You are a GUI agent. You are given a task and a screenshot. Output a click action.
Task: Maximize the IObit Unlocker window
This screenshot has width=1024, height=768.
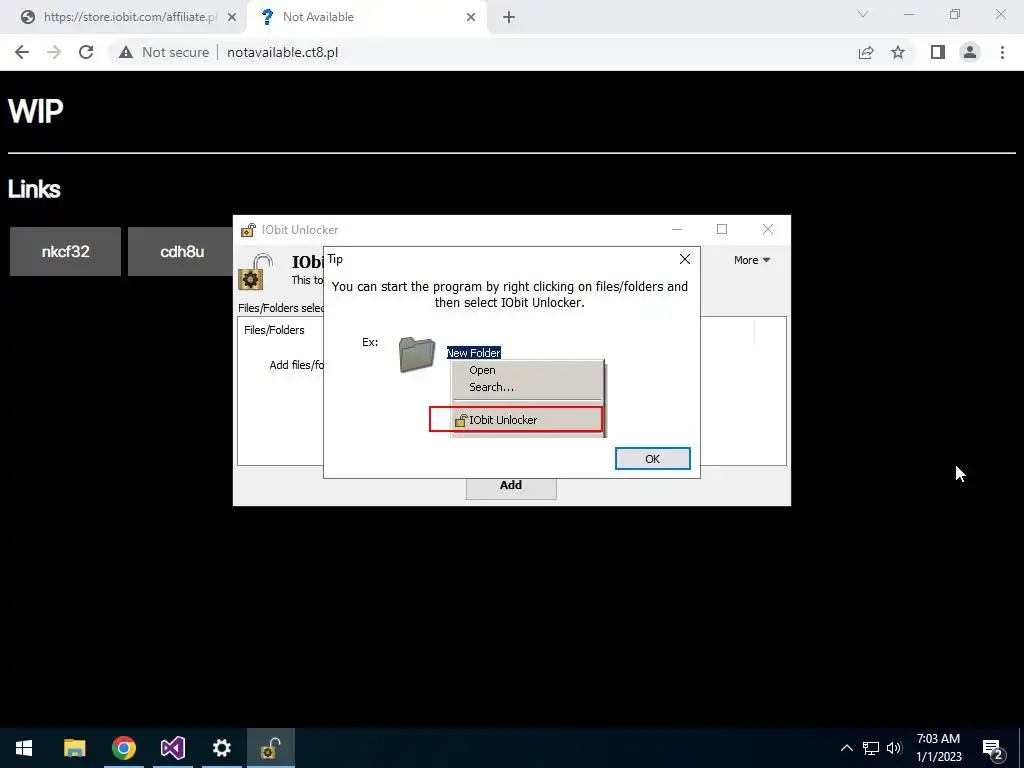click(x=722, y=229)
